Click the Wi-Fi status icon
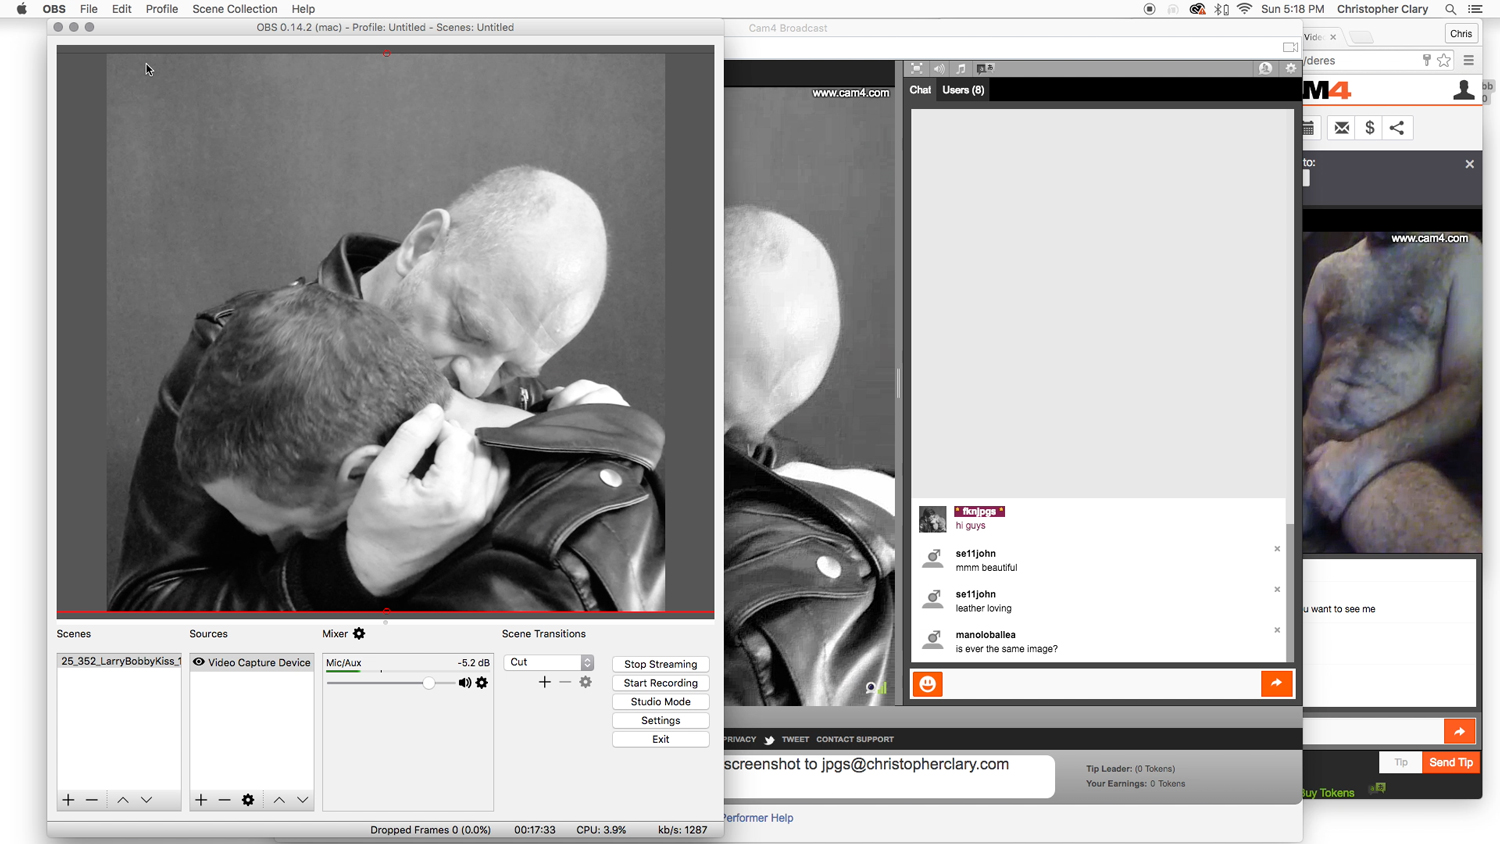 (x=1244, y=9)
